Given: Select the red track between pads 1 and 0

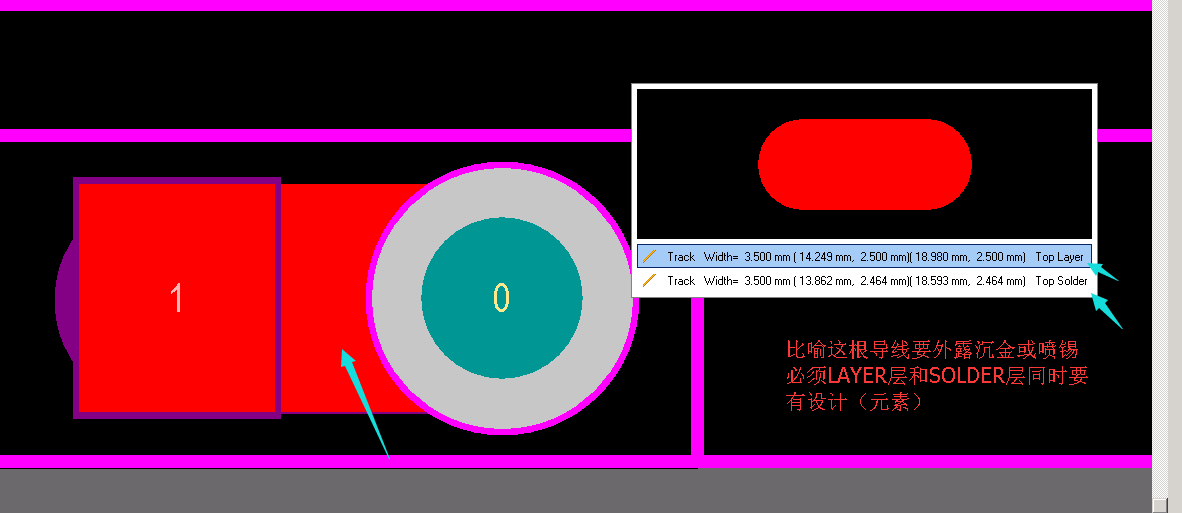Looking at the screenshot, I should click(x=324, y=298).
